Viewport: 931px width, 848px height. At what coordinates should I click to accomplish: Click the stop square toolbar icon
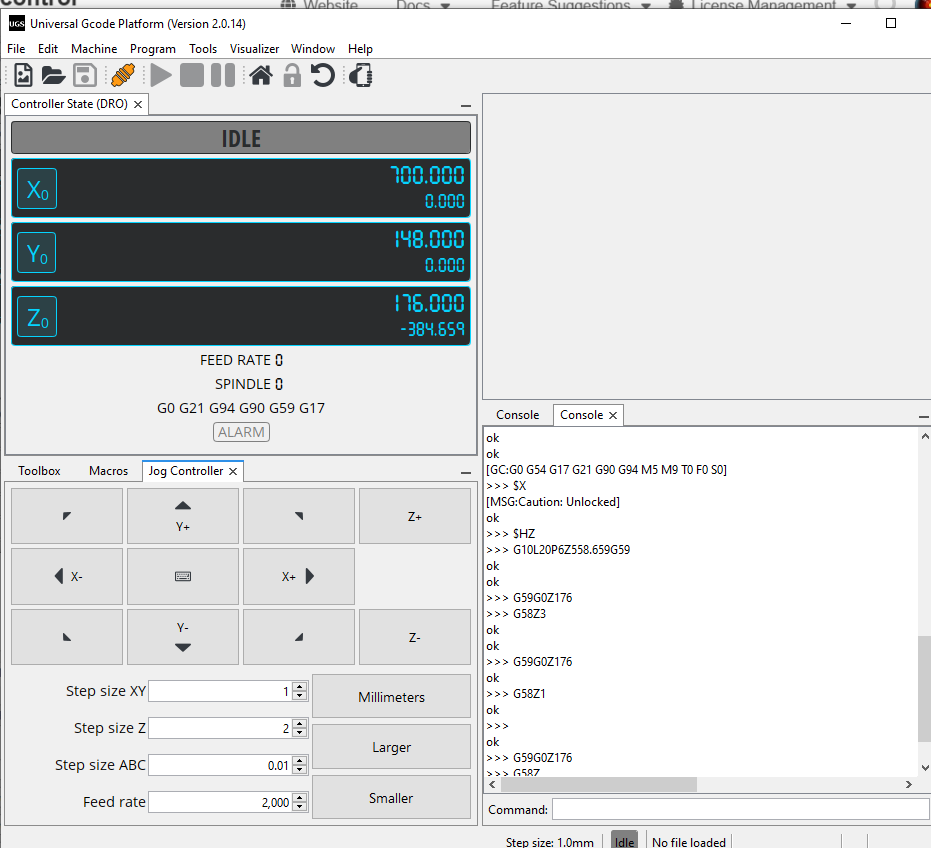pos(192,75)
